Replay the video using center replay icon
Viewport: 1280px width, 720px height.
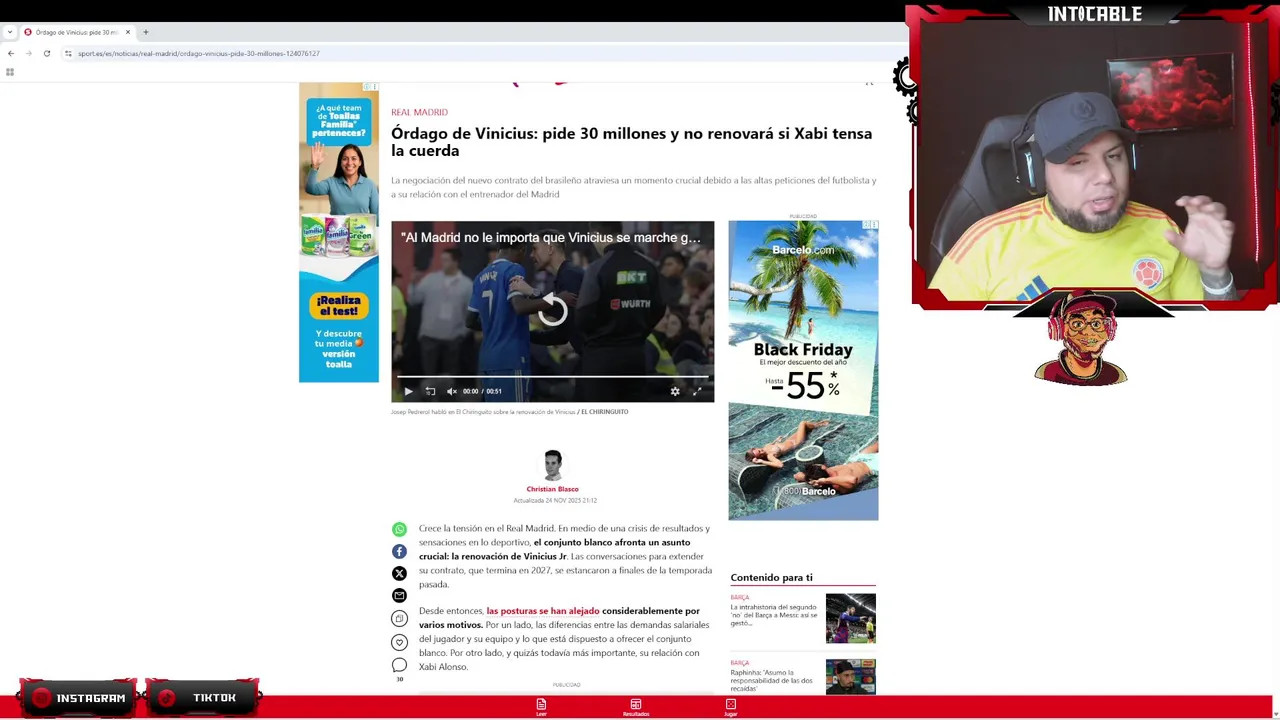coord(552,311)
